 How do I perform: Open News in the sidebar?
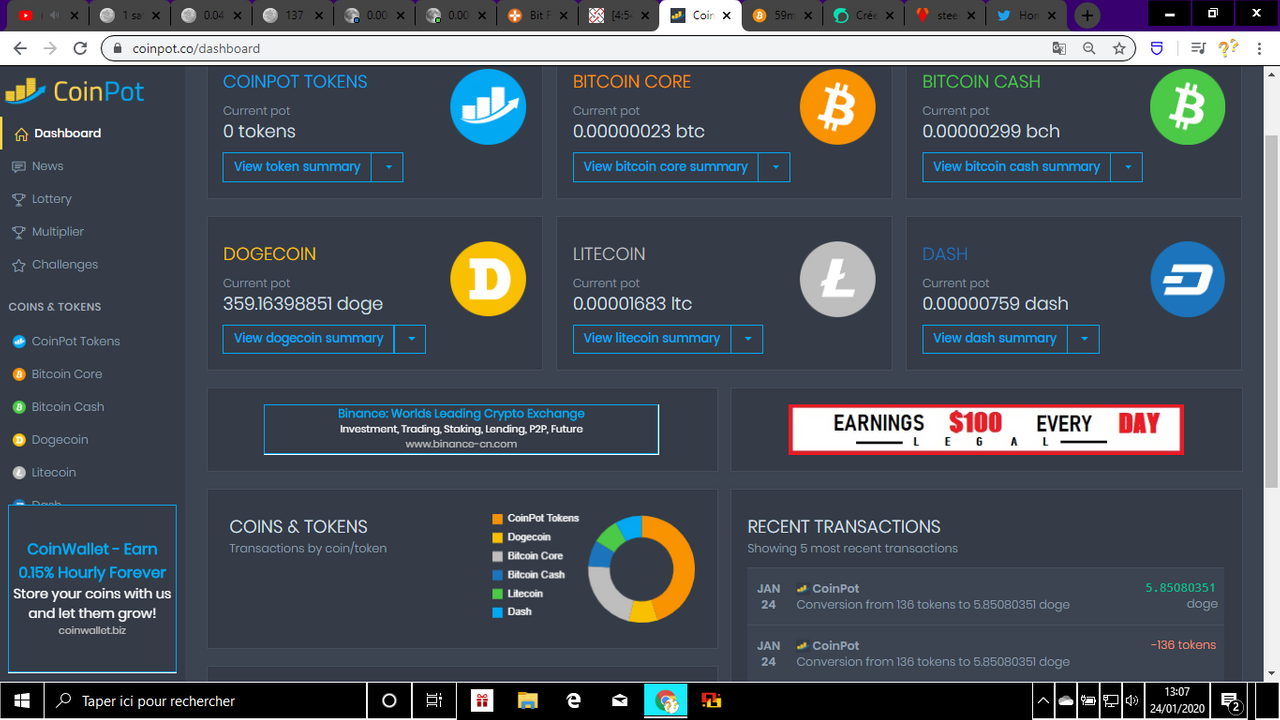point(47,166)
